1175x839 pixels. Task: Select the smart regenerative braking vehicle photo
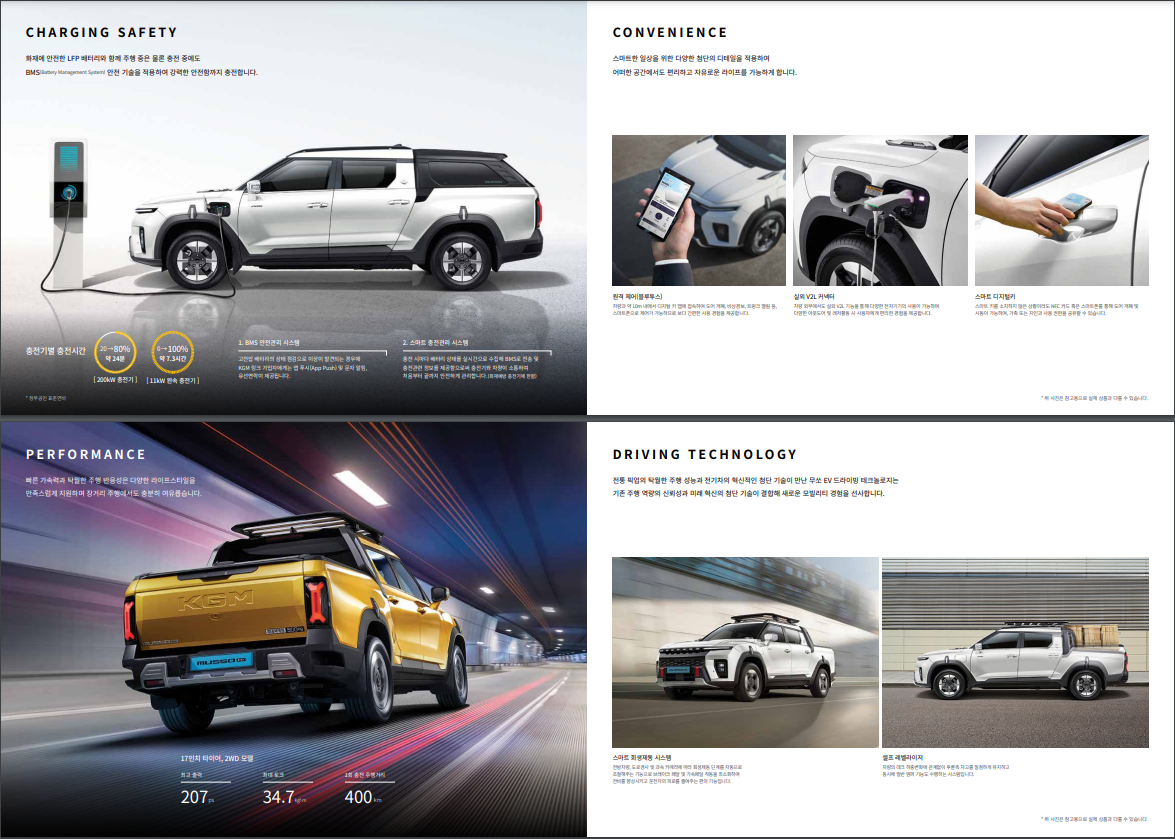tap(745, 652)
